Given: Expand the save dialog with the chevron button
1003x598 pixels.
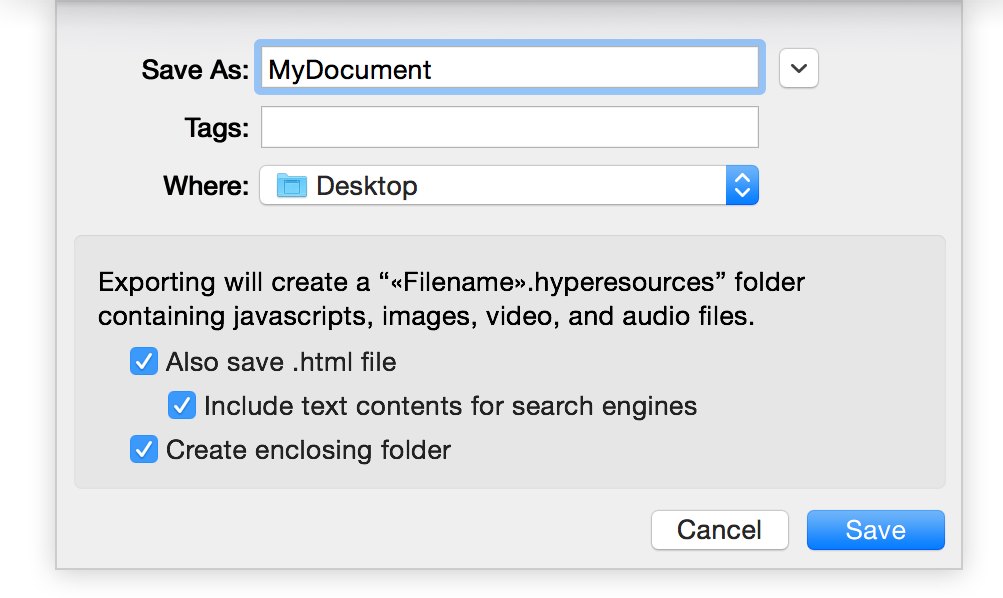Looking at the screenshot, I should [799, 68].
